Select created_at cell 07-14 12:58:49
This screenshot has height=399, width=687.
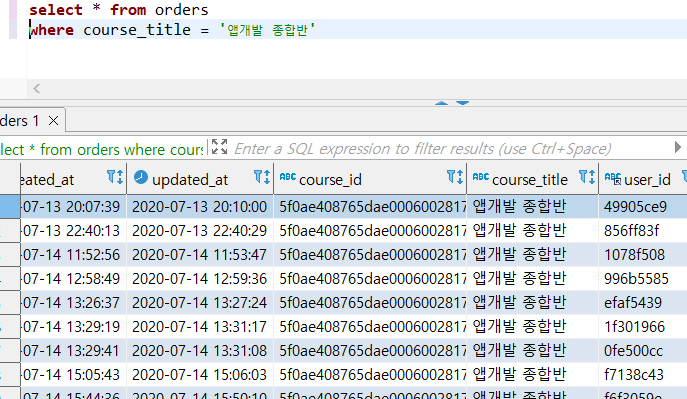(x=73, y=279)
